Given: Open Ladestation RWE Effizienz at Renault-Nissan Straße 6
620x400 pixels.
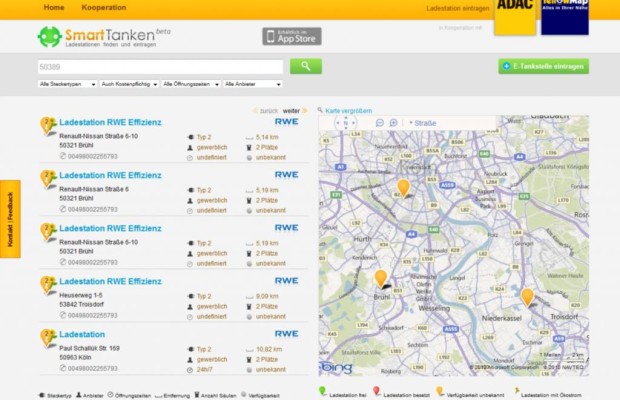Looking at the screenshot, I should click(110, 175).
